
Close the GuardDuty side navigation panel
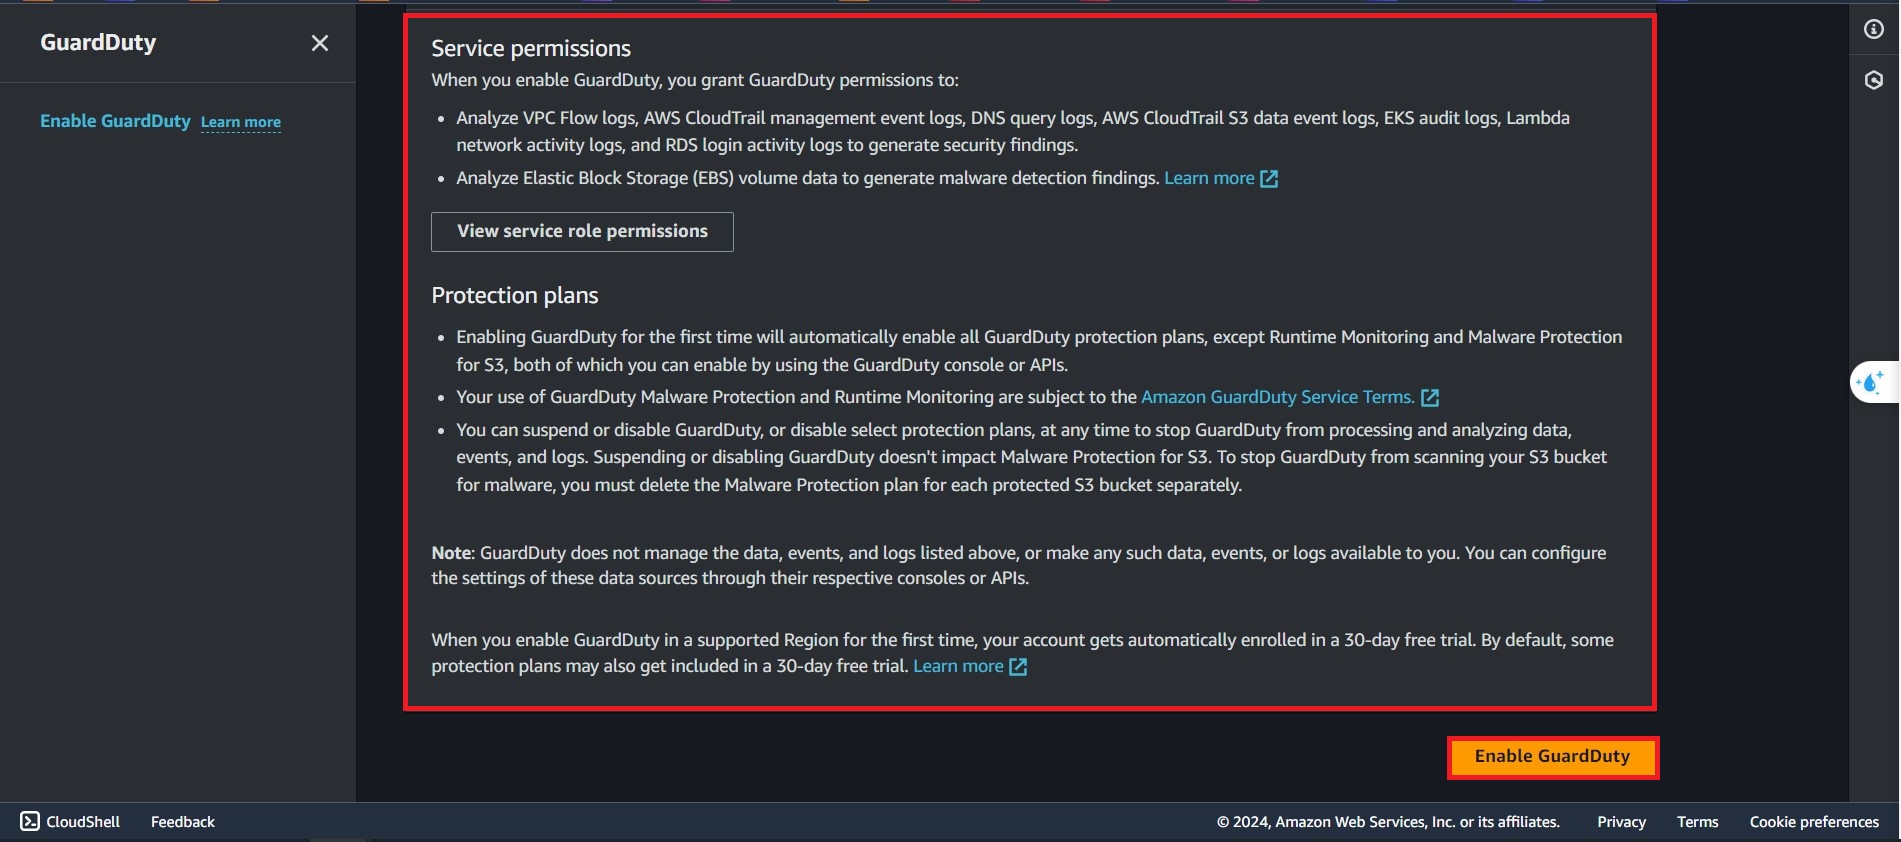click(320, 43)
